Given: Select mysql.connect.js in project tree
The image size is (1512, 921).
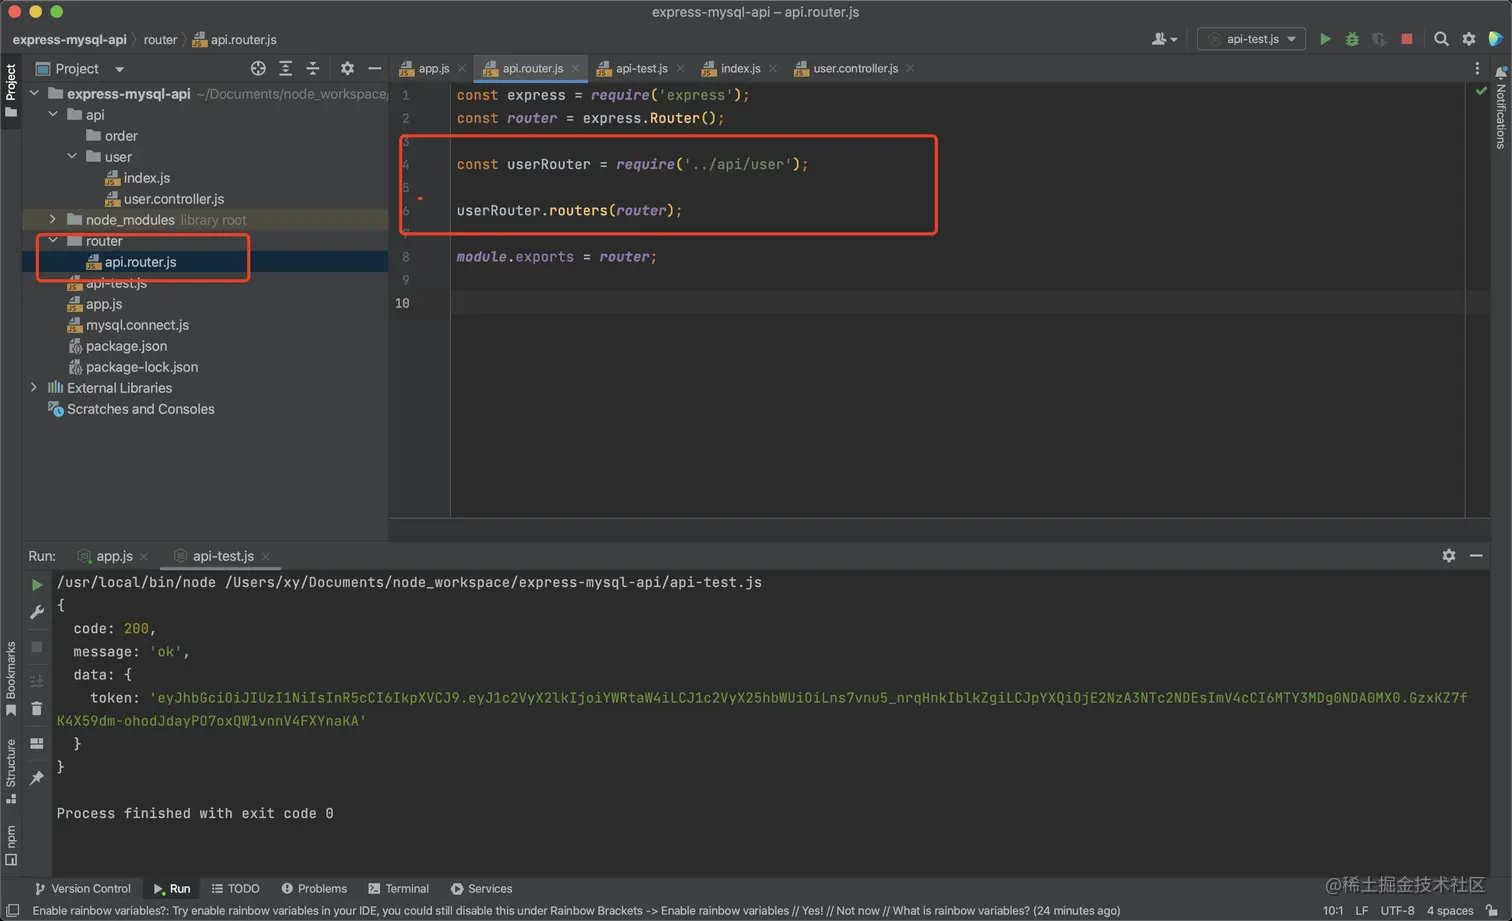Looking at the screenshot, I should click(137, 325).
